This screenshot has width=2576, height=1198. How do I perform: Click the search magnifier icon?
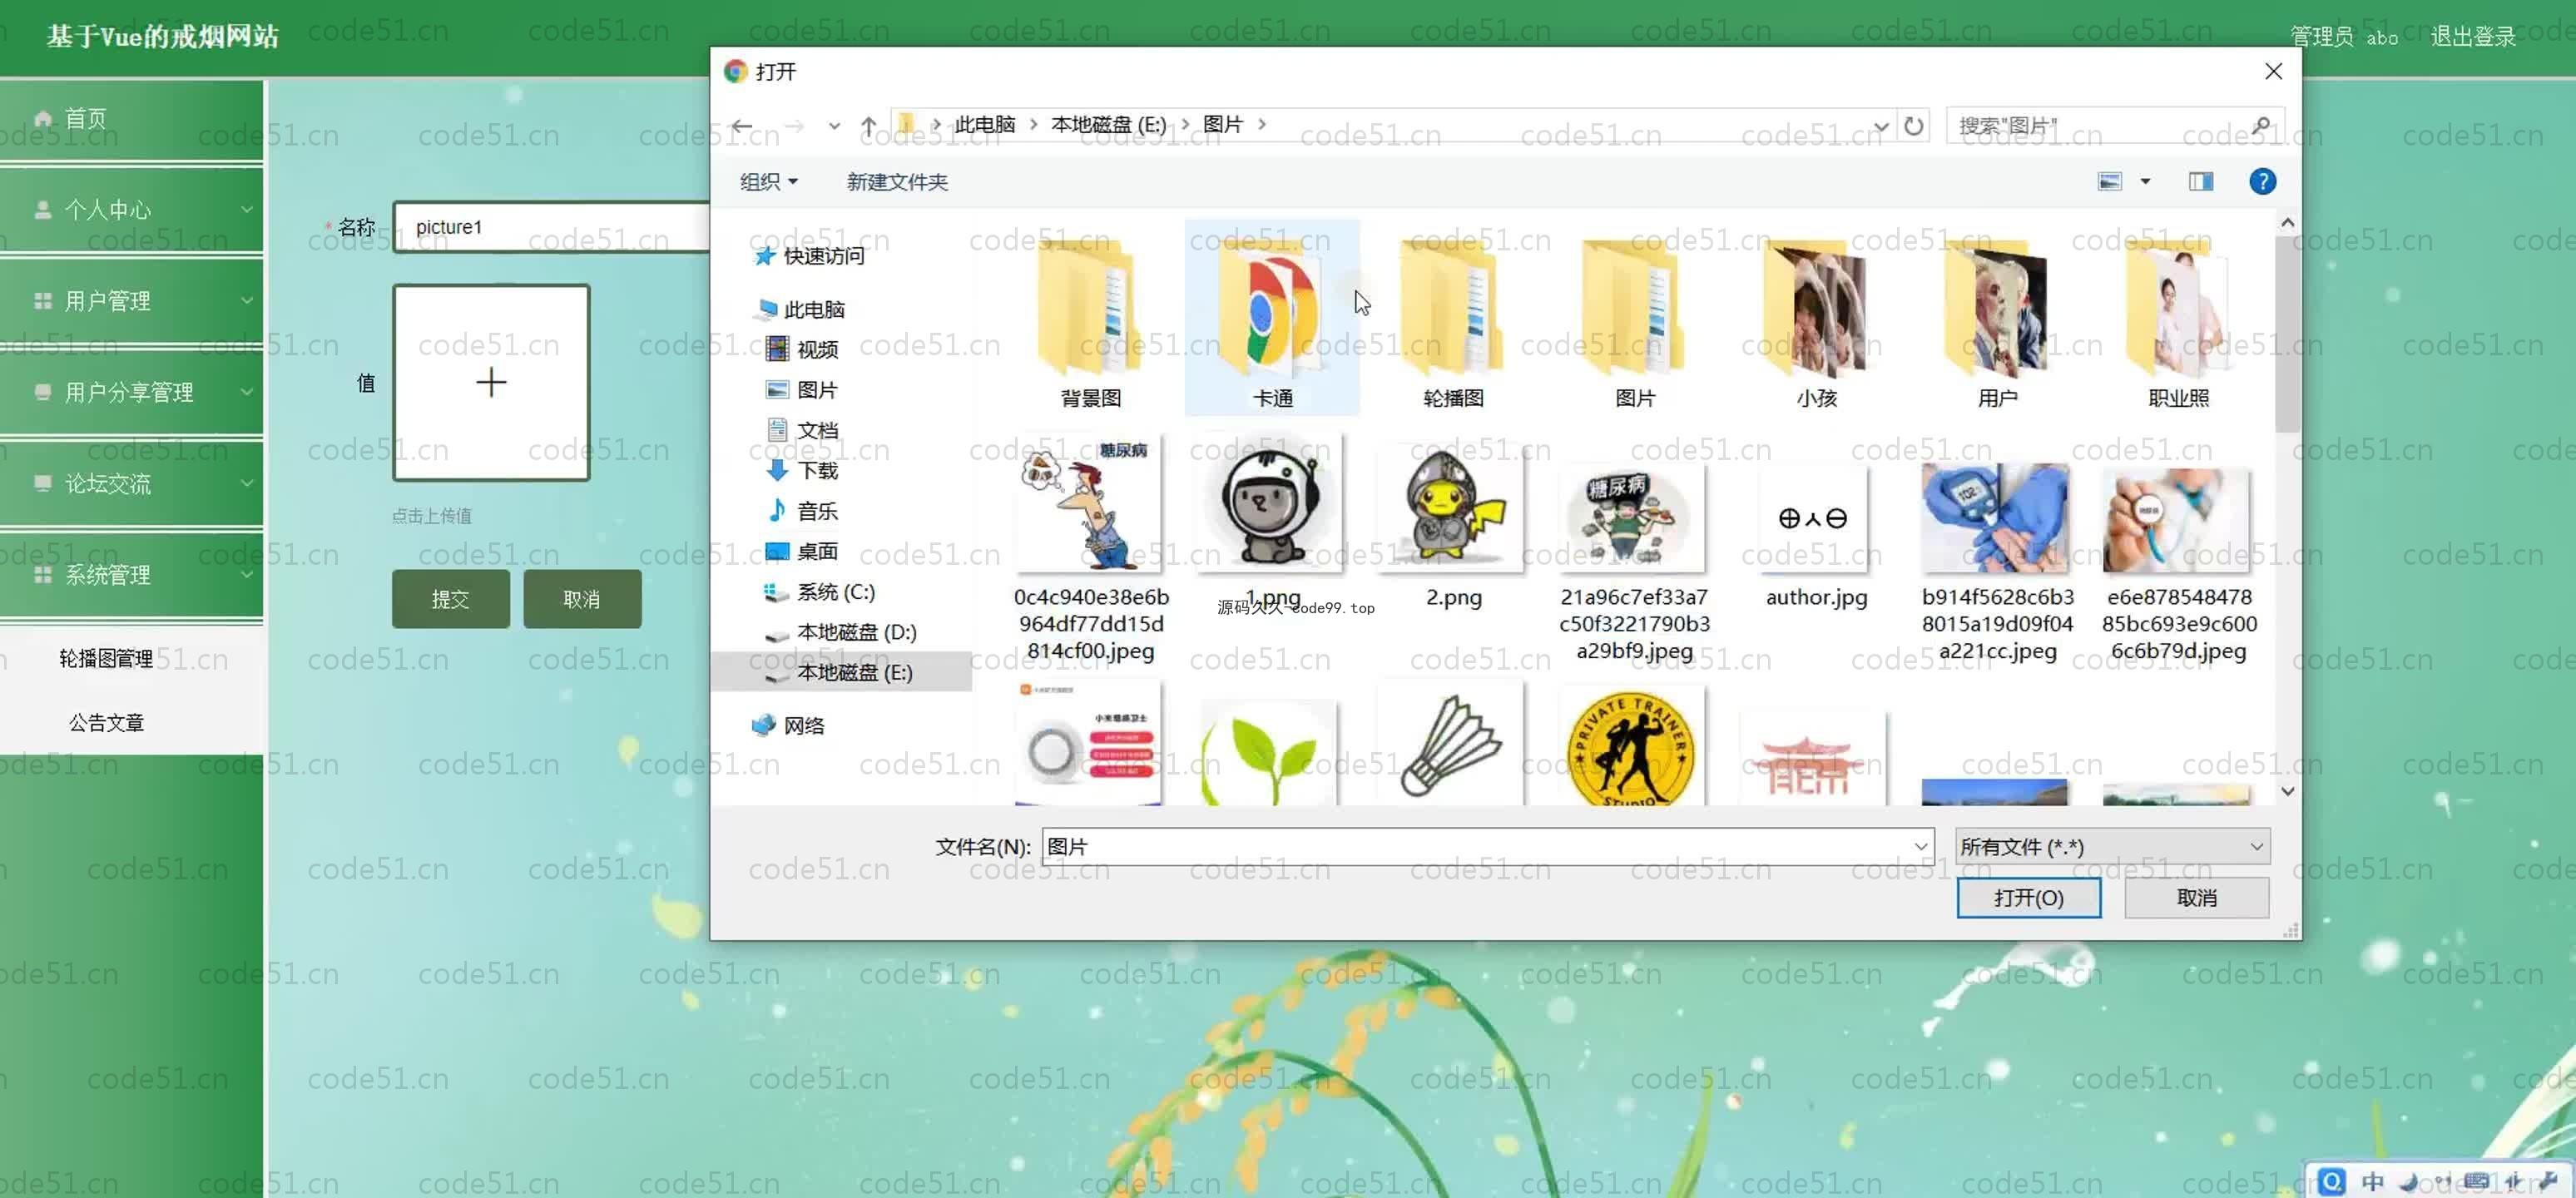coord(2262,125)
